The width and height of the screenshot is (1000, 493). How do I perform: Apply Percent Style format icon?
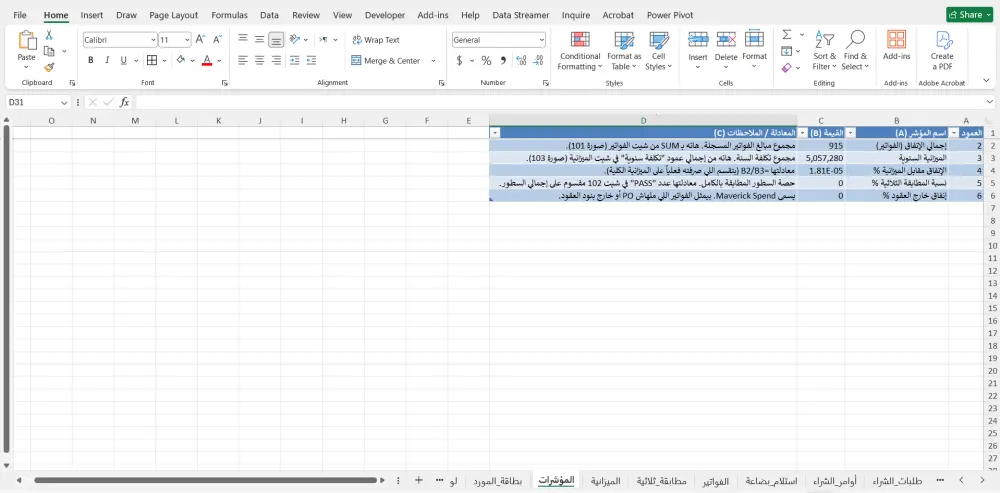(x=487, y=61)
